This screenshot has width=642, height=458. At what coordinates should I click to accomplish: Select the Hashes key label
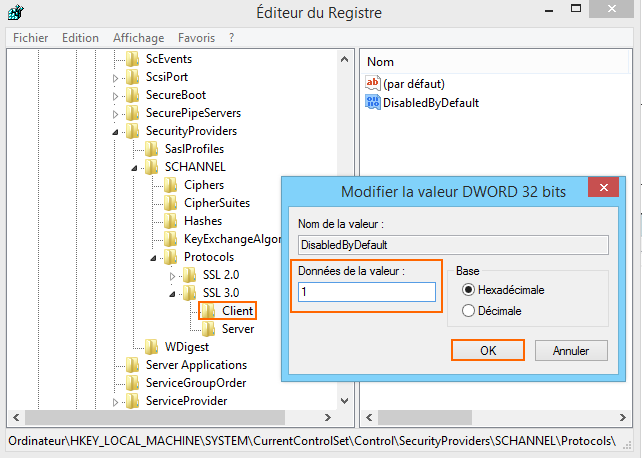tap(203, 221)
